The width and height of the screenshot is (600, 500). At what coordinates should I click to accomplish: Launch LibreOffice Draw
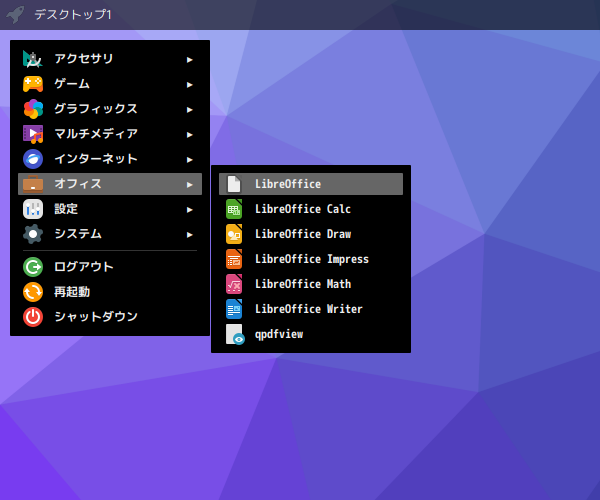(311, 234)
